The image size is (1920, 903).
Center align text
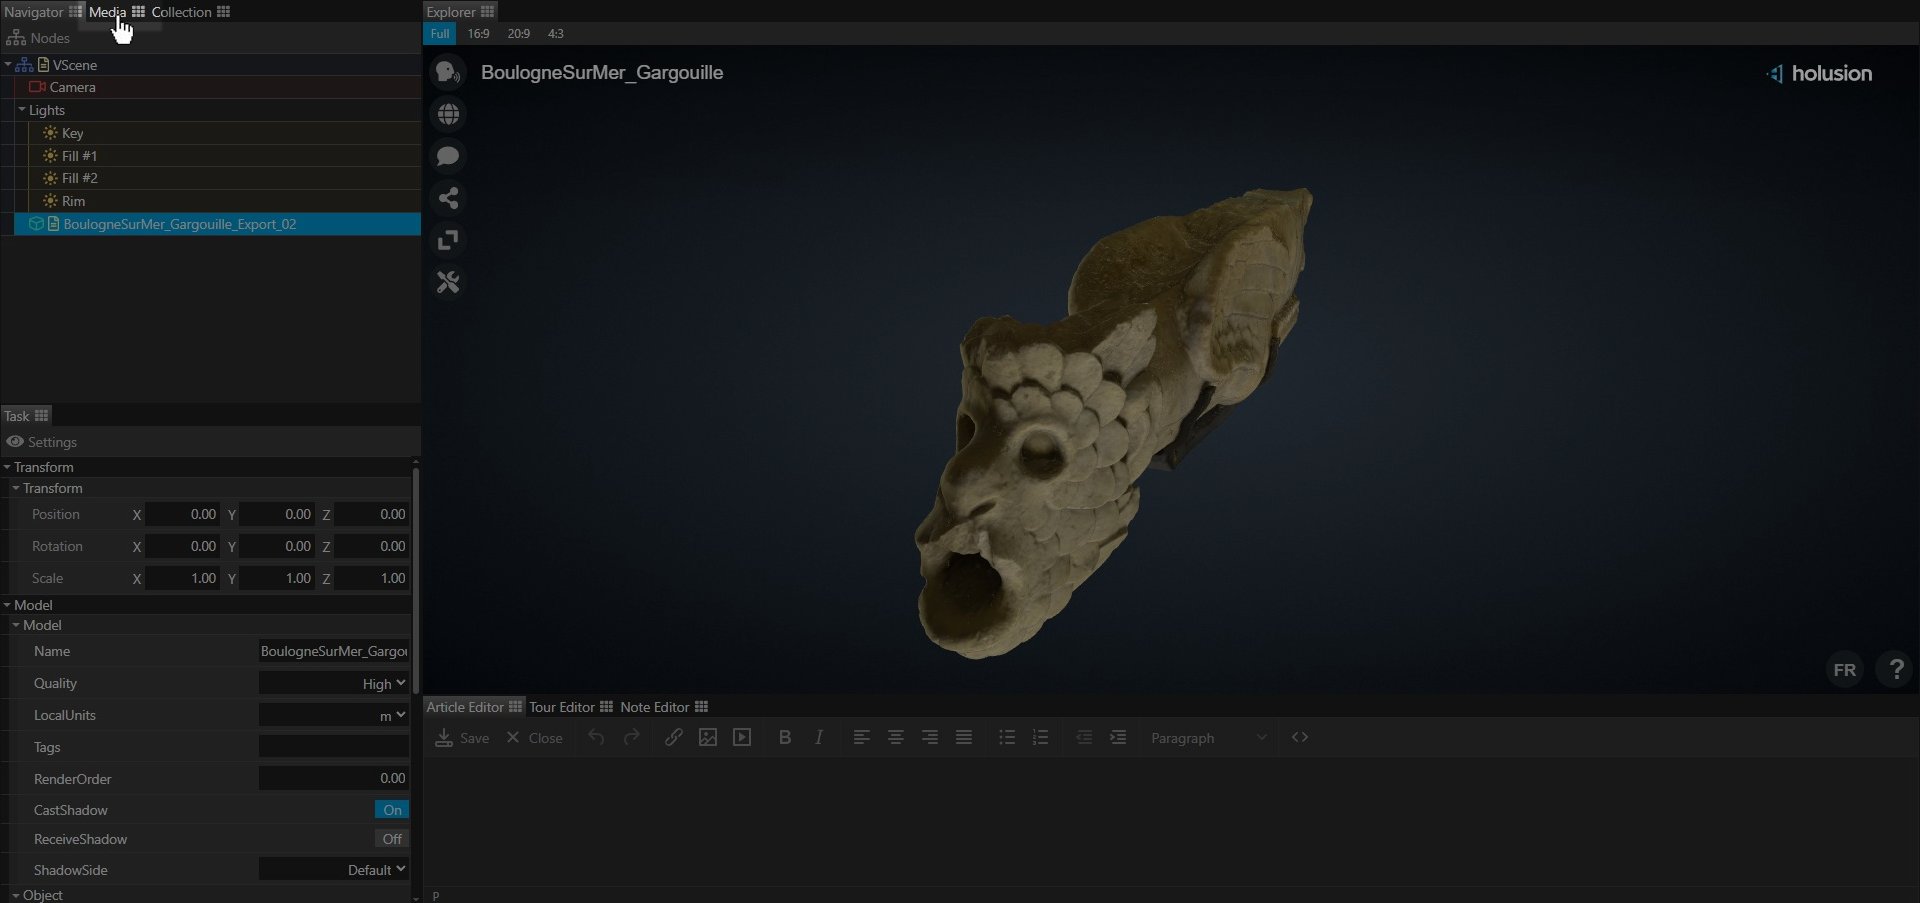(x=896, y=737)
